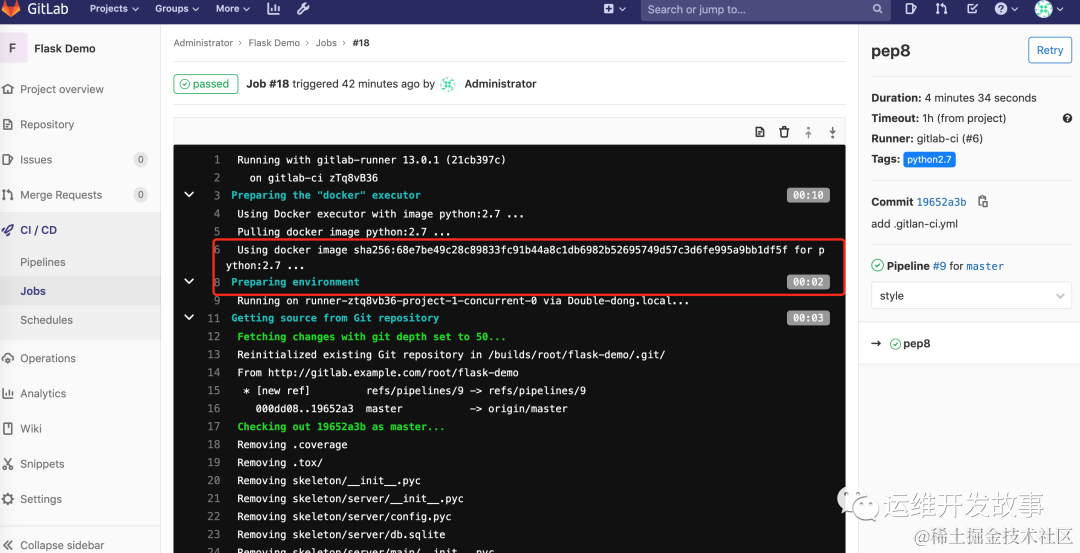Show the complete raw job log

point(760,132)
